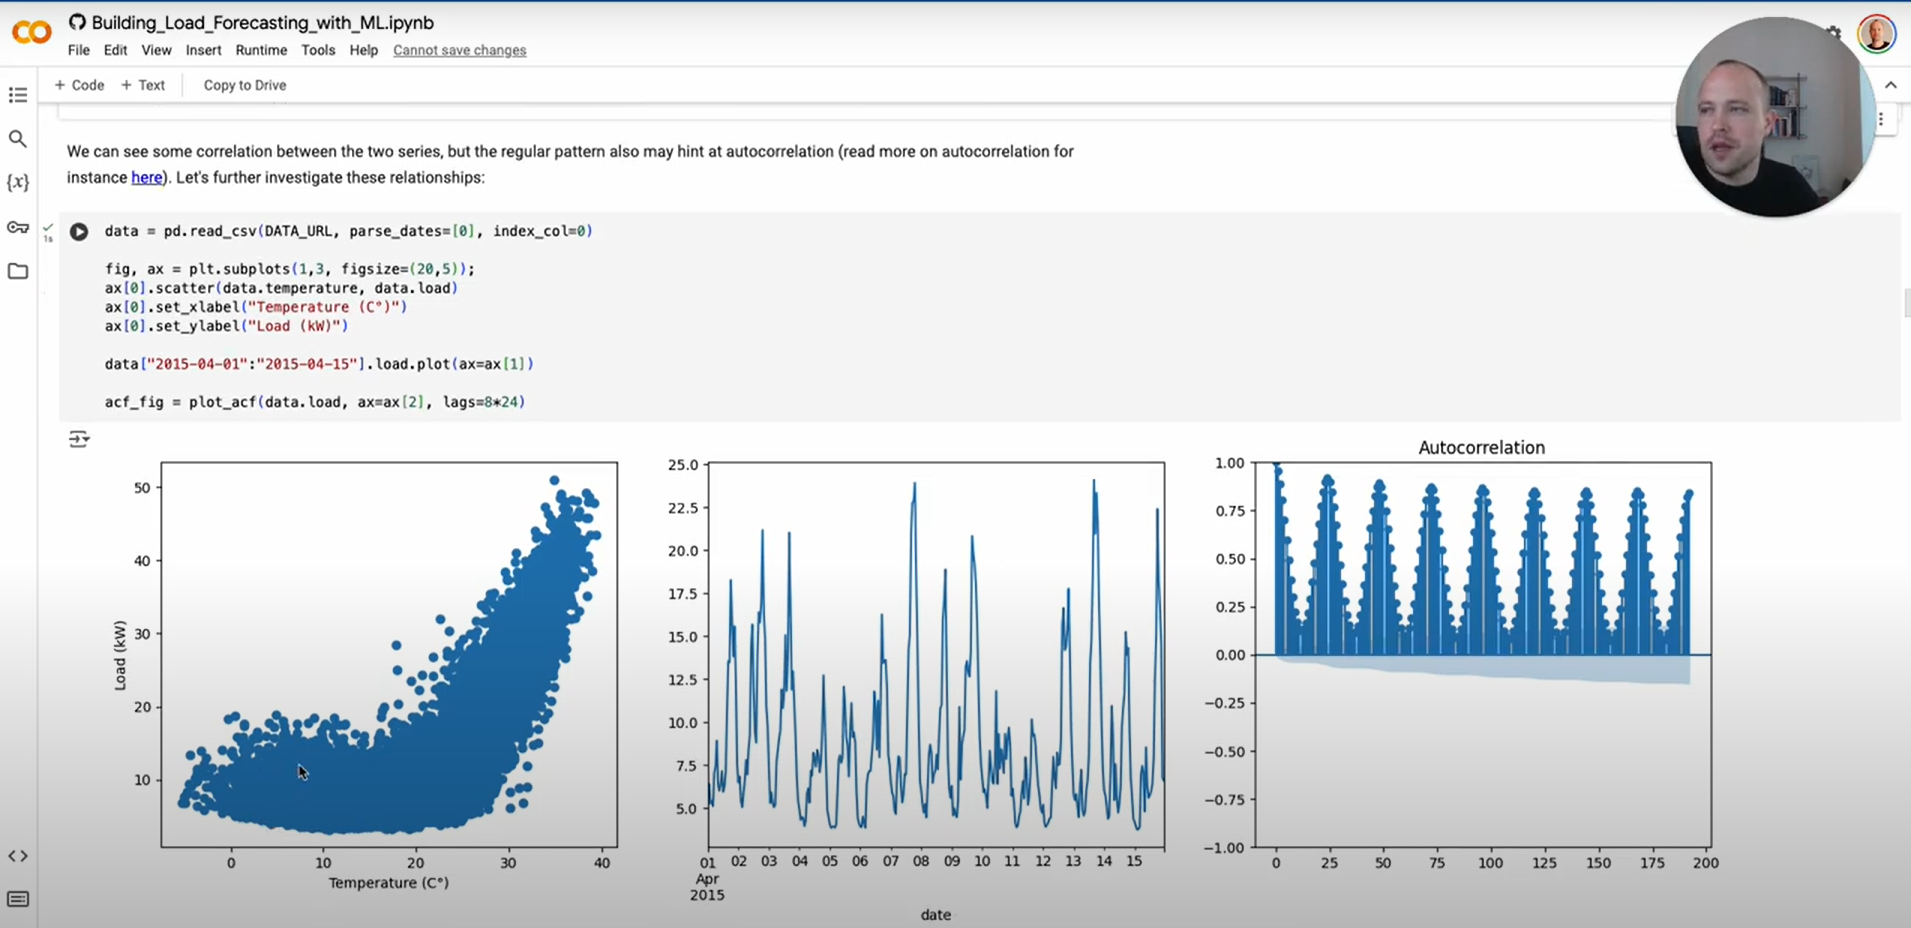The height and width of the screenshot is (928, 1911).
Task: Follow the 'here' autocorrelation link
Action: click(x=146, y=177)
